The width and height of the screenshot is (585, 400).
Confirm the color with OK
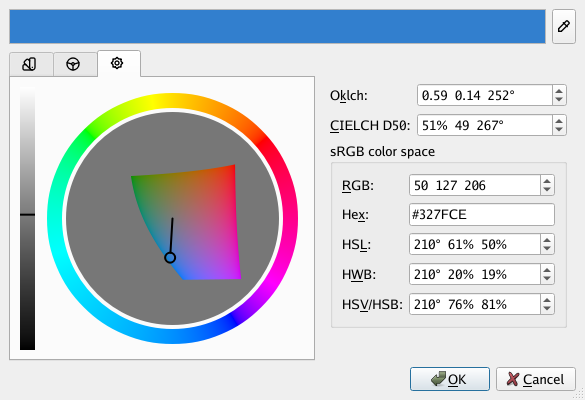coord(450,379)
